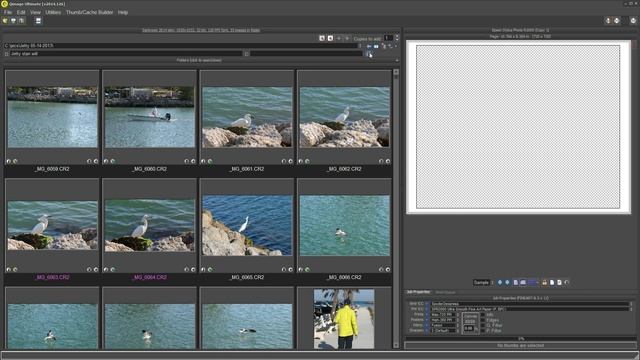Click the first icon in the main toolbar
640x360 pixels.
(x=5, y=20)
